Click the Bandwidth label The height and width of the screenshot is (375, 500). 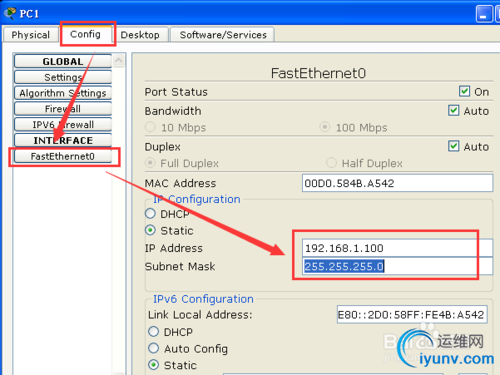(x=173, y=111)
